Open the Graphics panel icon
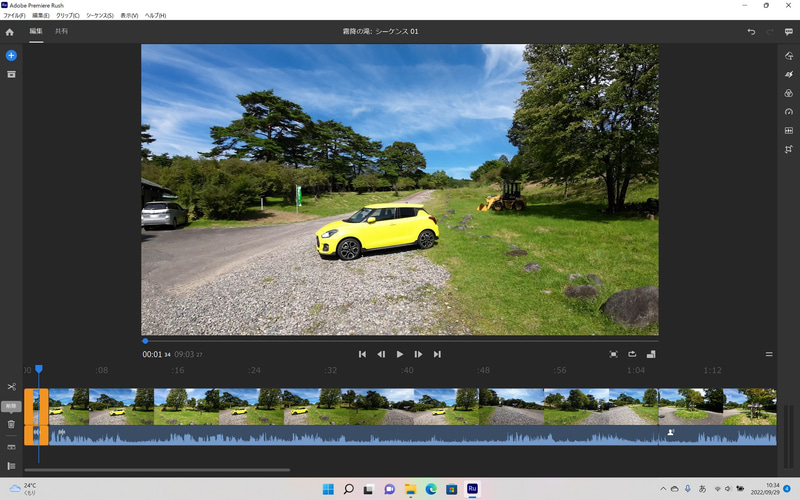Viewport: 800px width, 500px height. (x=789, y=56)
